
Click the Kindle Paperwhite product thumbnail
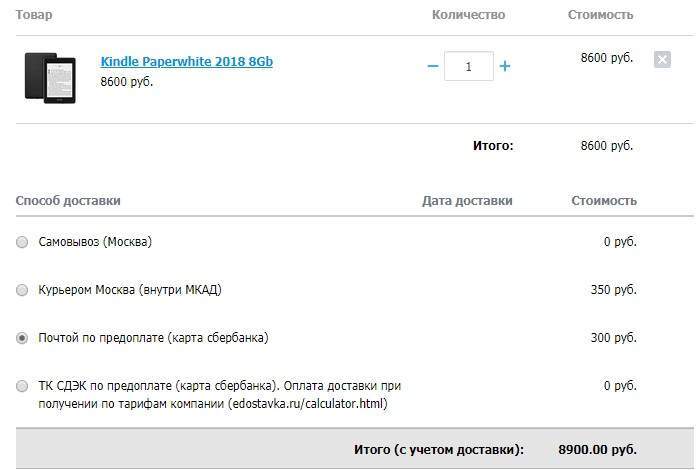click(50, 75)
